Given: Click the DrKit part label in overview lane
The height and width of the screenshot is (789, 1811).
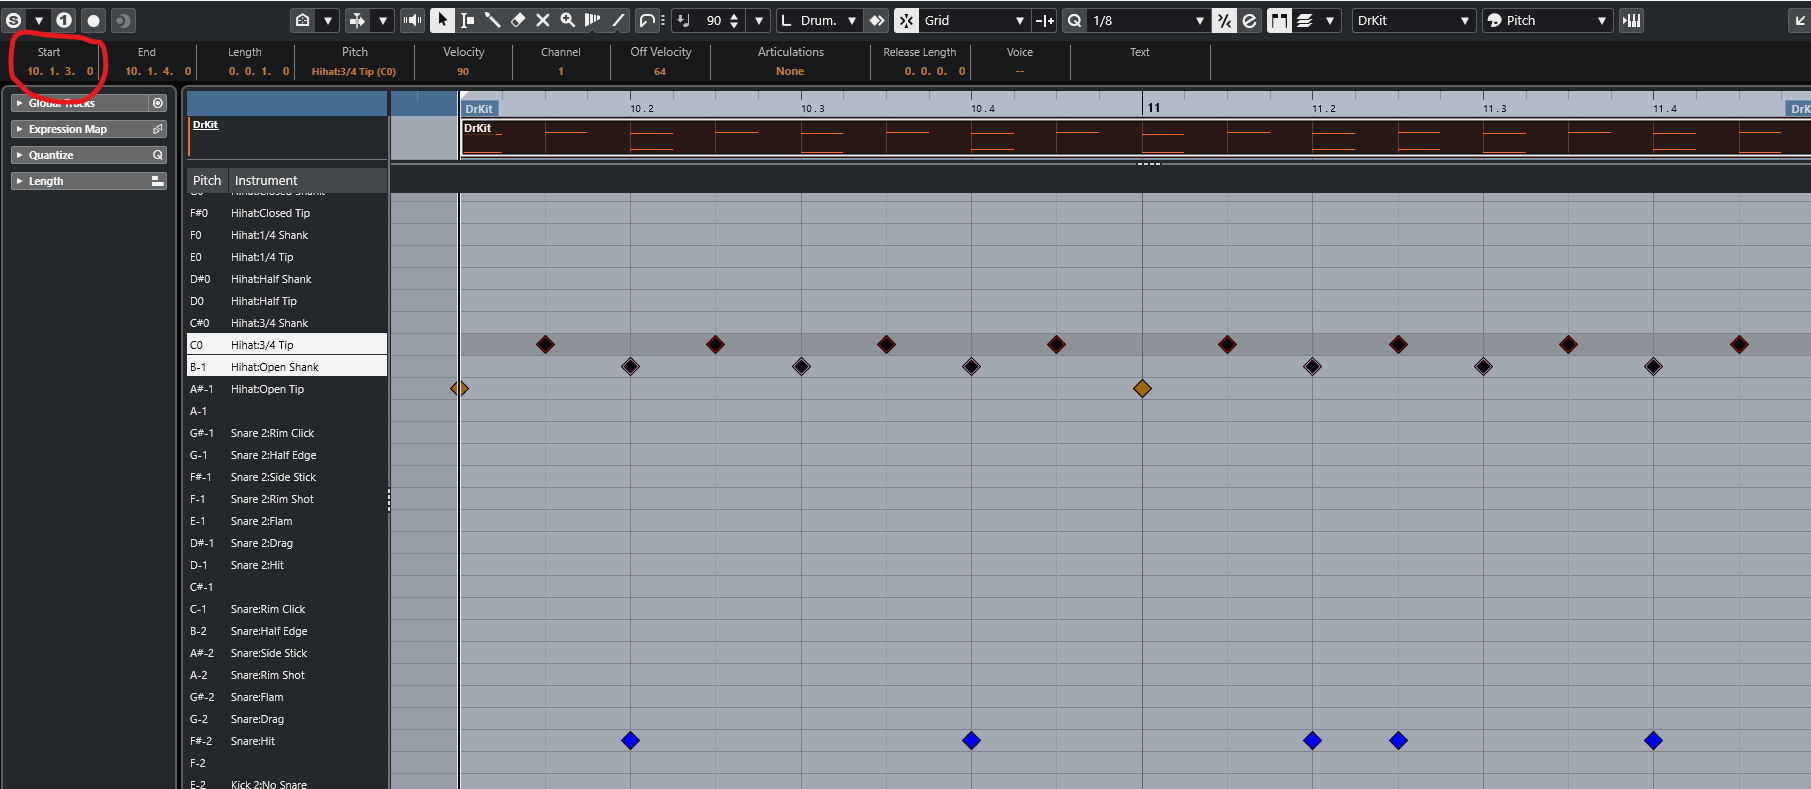Looking at the screenshot, I should [x=478, y=128].
